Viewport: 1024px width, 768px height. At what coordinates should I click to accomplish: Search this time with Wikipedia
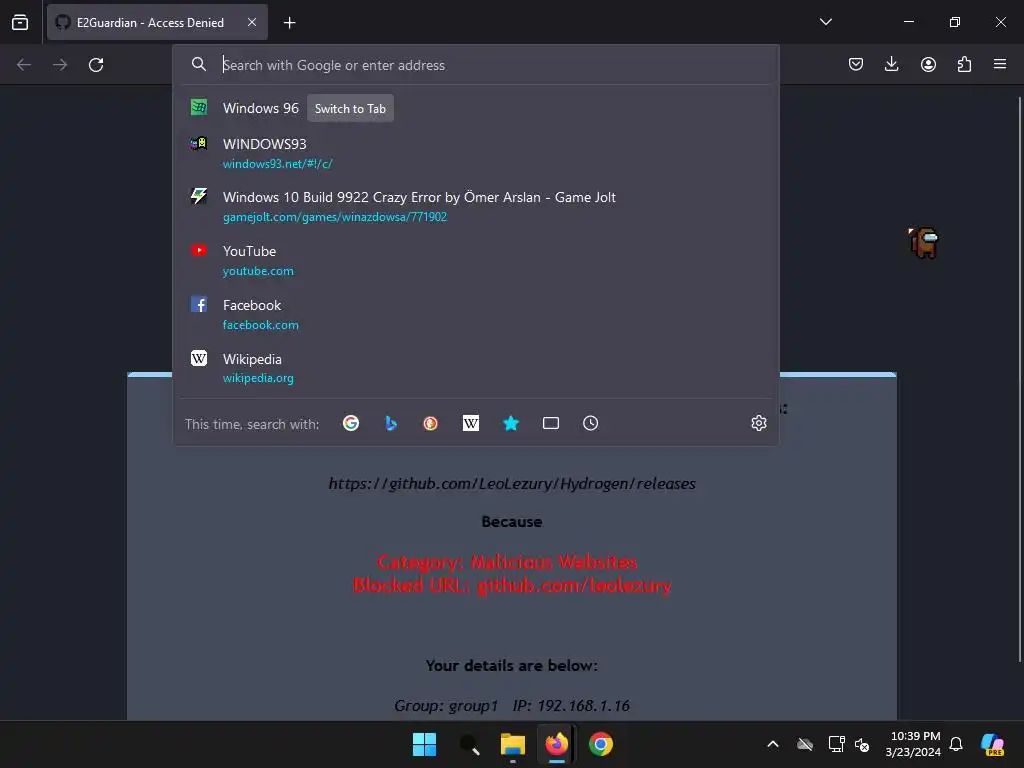(470, 423)
